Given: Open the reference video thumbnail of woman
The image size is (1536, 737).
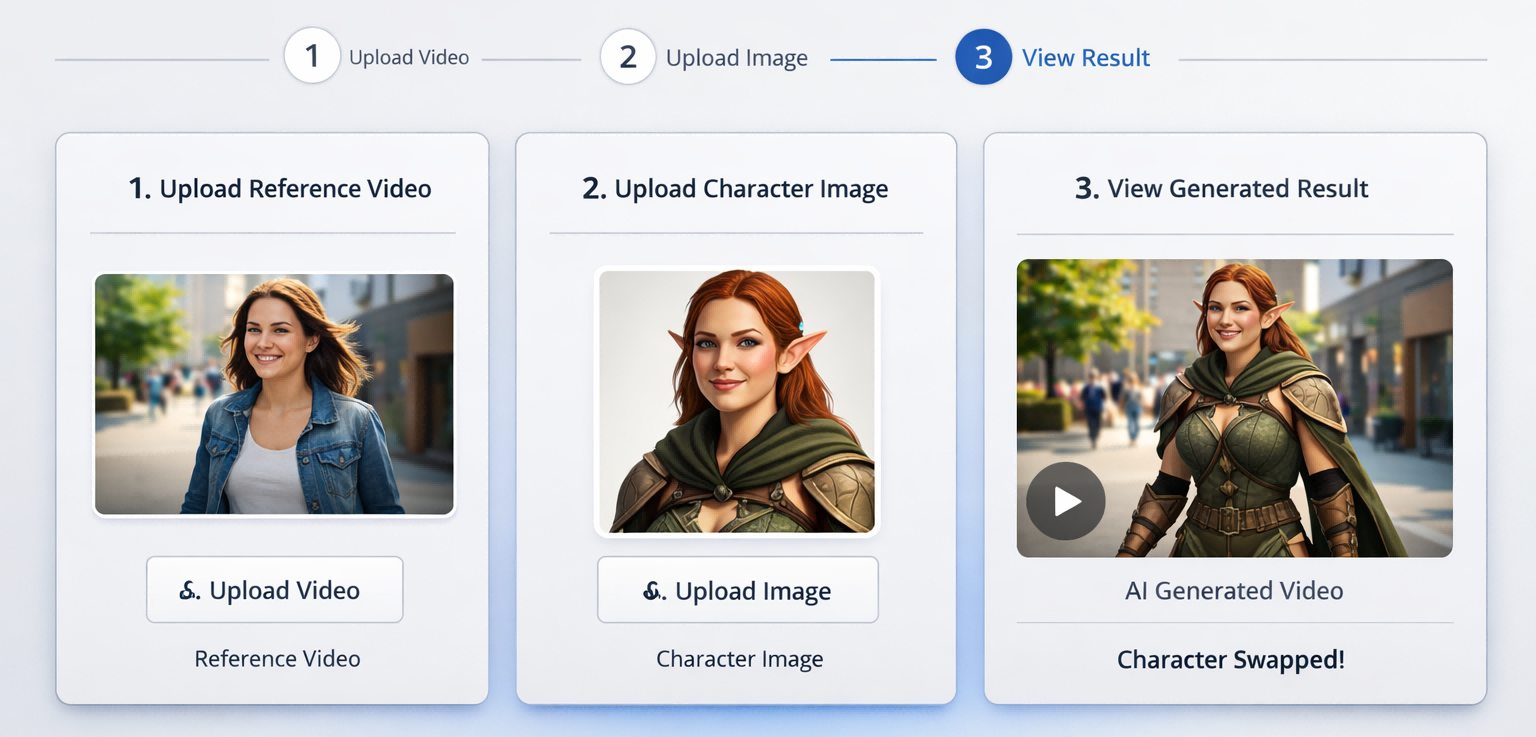Looking at the screenshot, I should coord(274,394).
